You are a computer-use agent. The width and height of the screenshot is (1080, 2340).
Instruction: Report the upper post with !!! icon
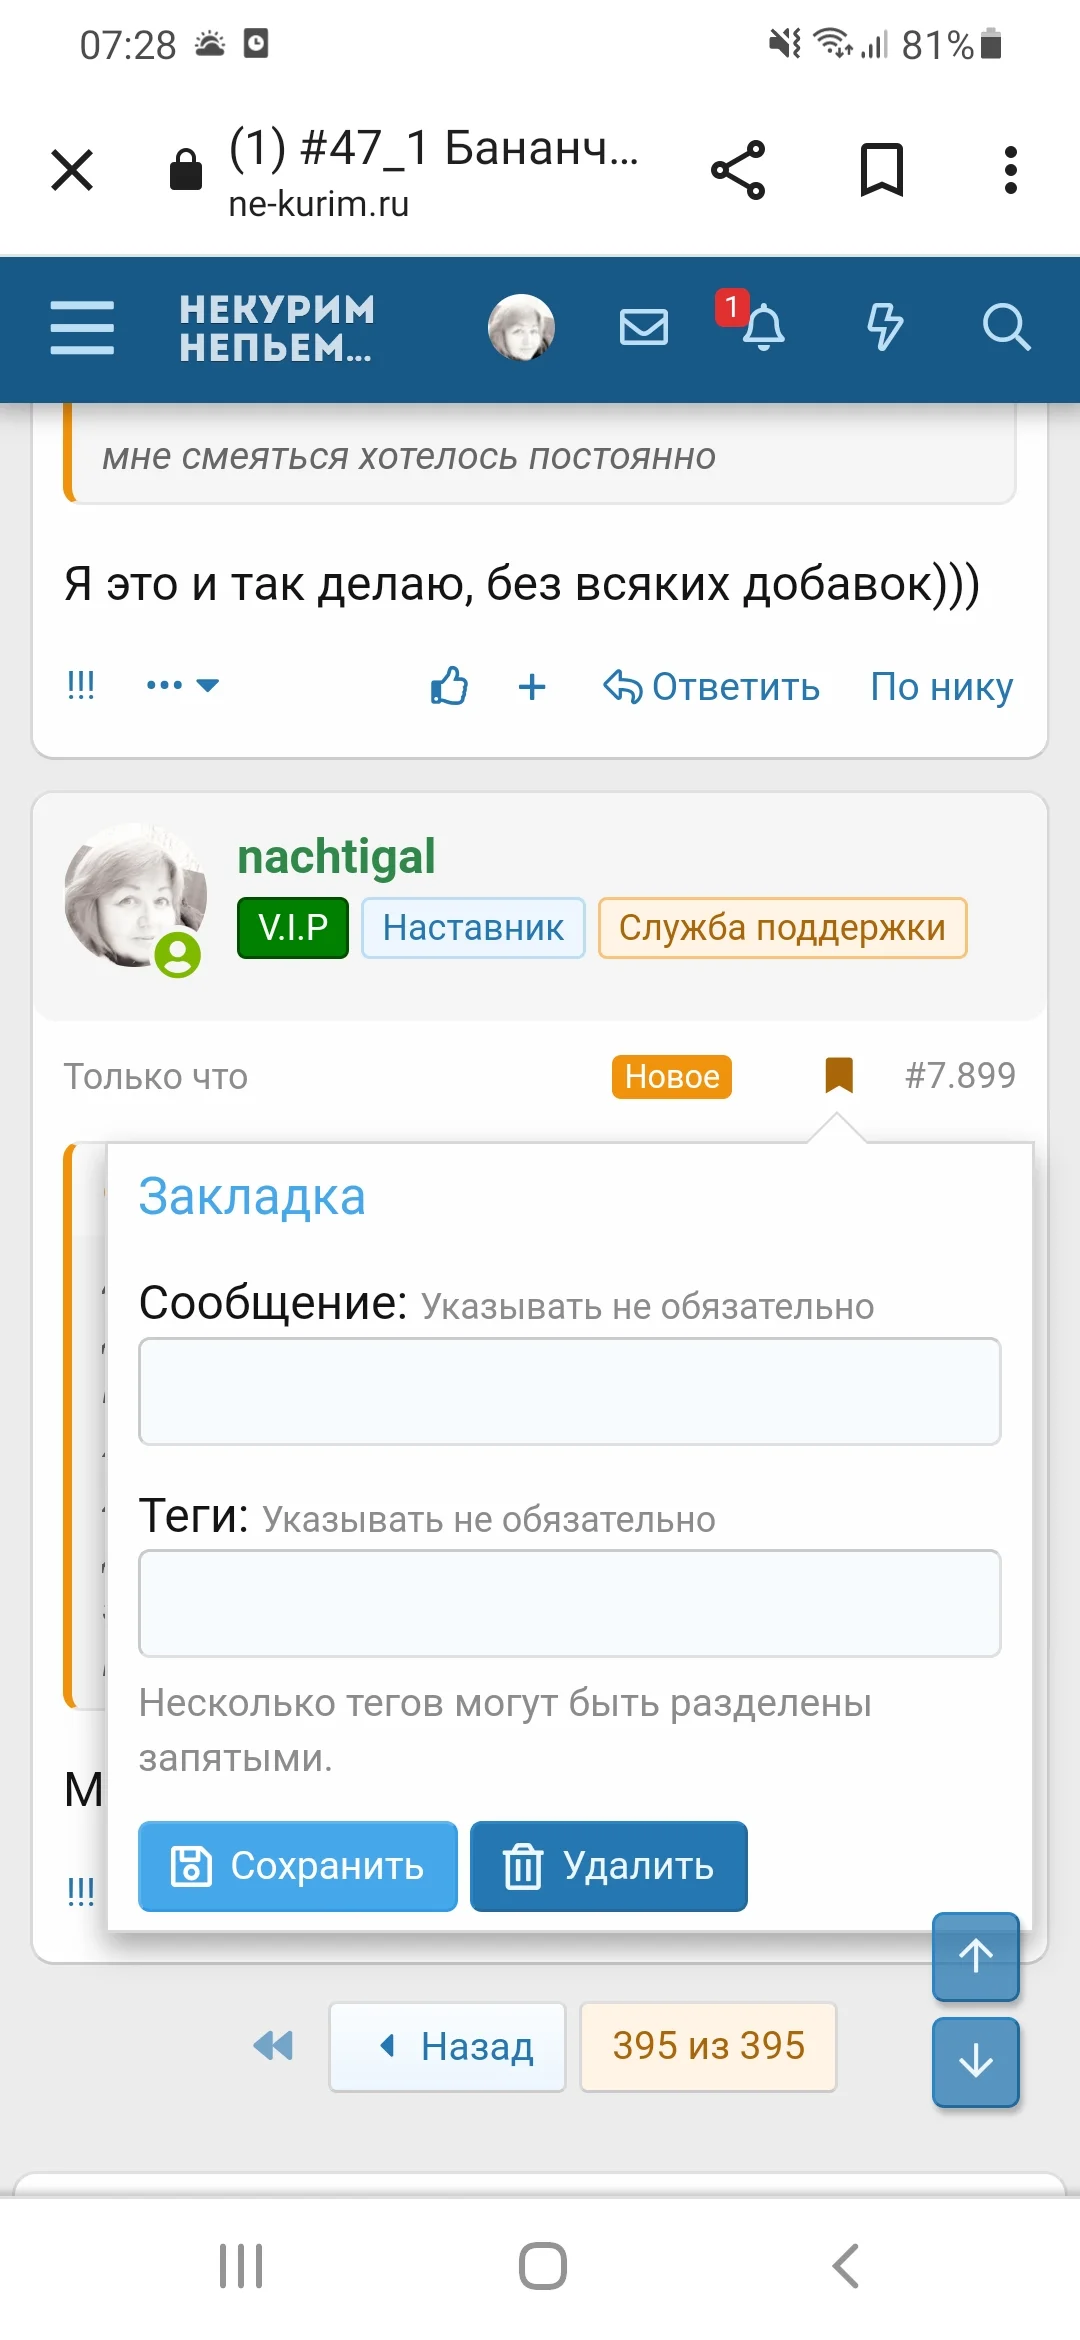(x=81, y=686)
